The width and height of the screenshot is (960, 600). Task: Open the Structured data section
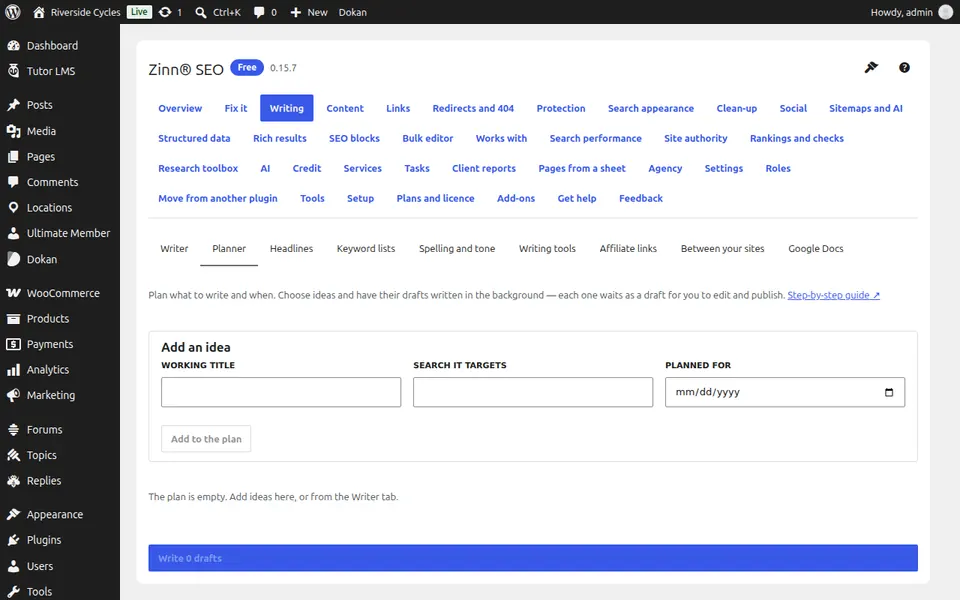tap(194, 138)
